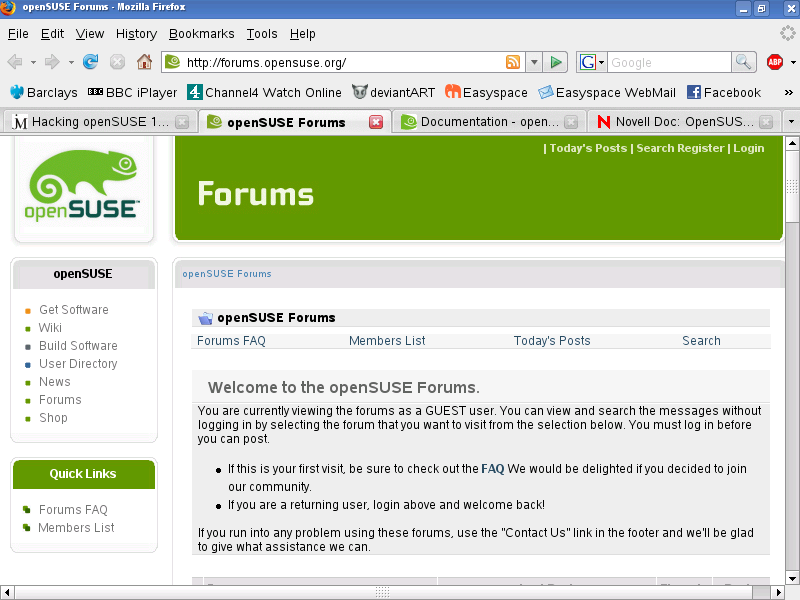Click the Forward navigation arrow
Screen dimensions: 800x600
[52, 62]
